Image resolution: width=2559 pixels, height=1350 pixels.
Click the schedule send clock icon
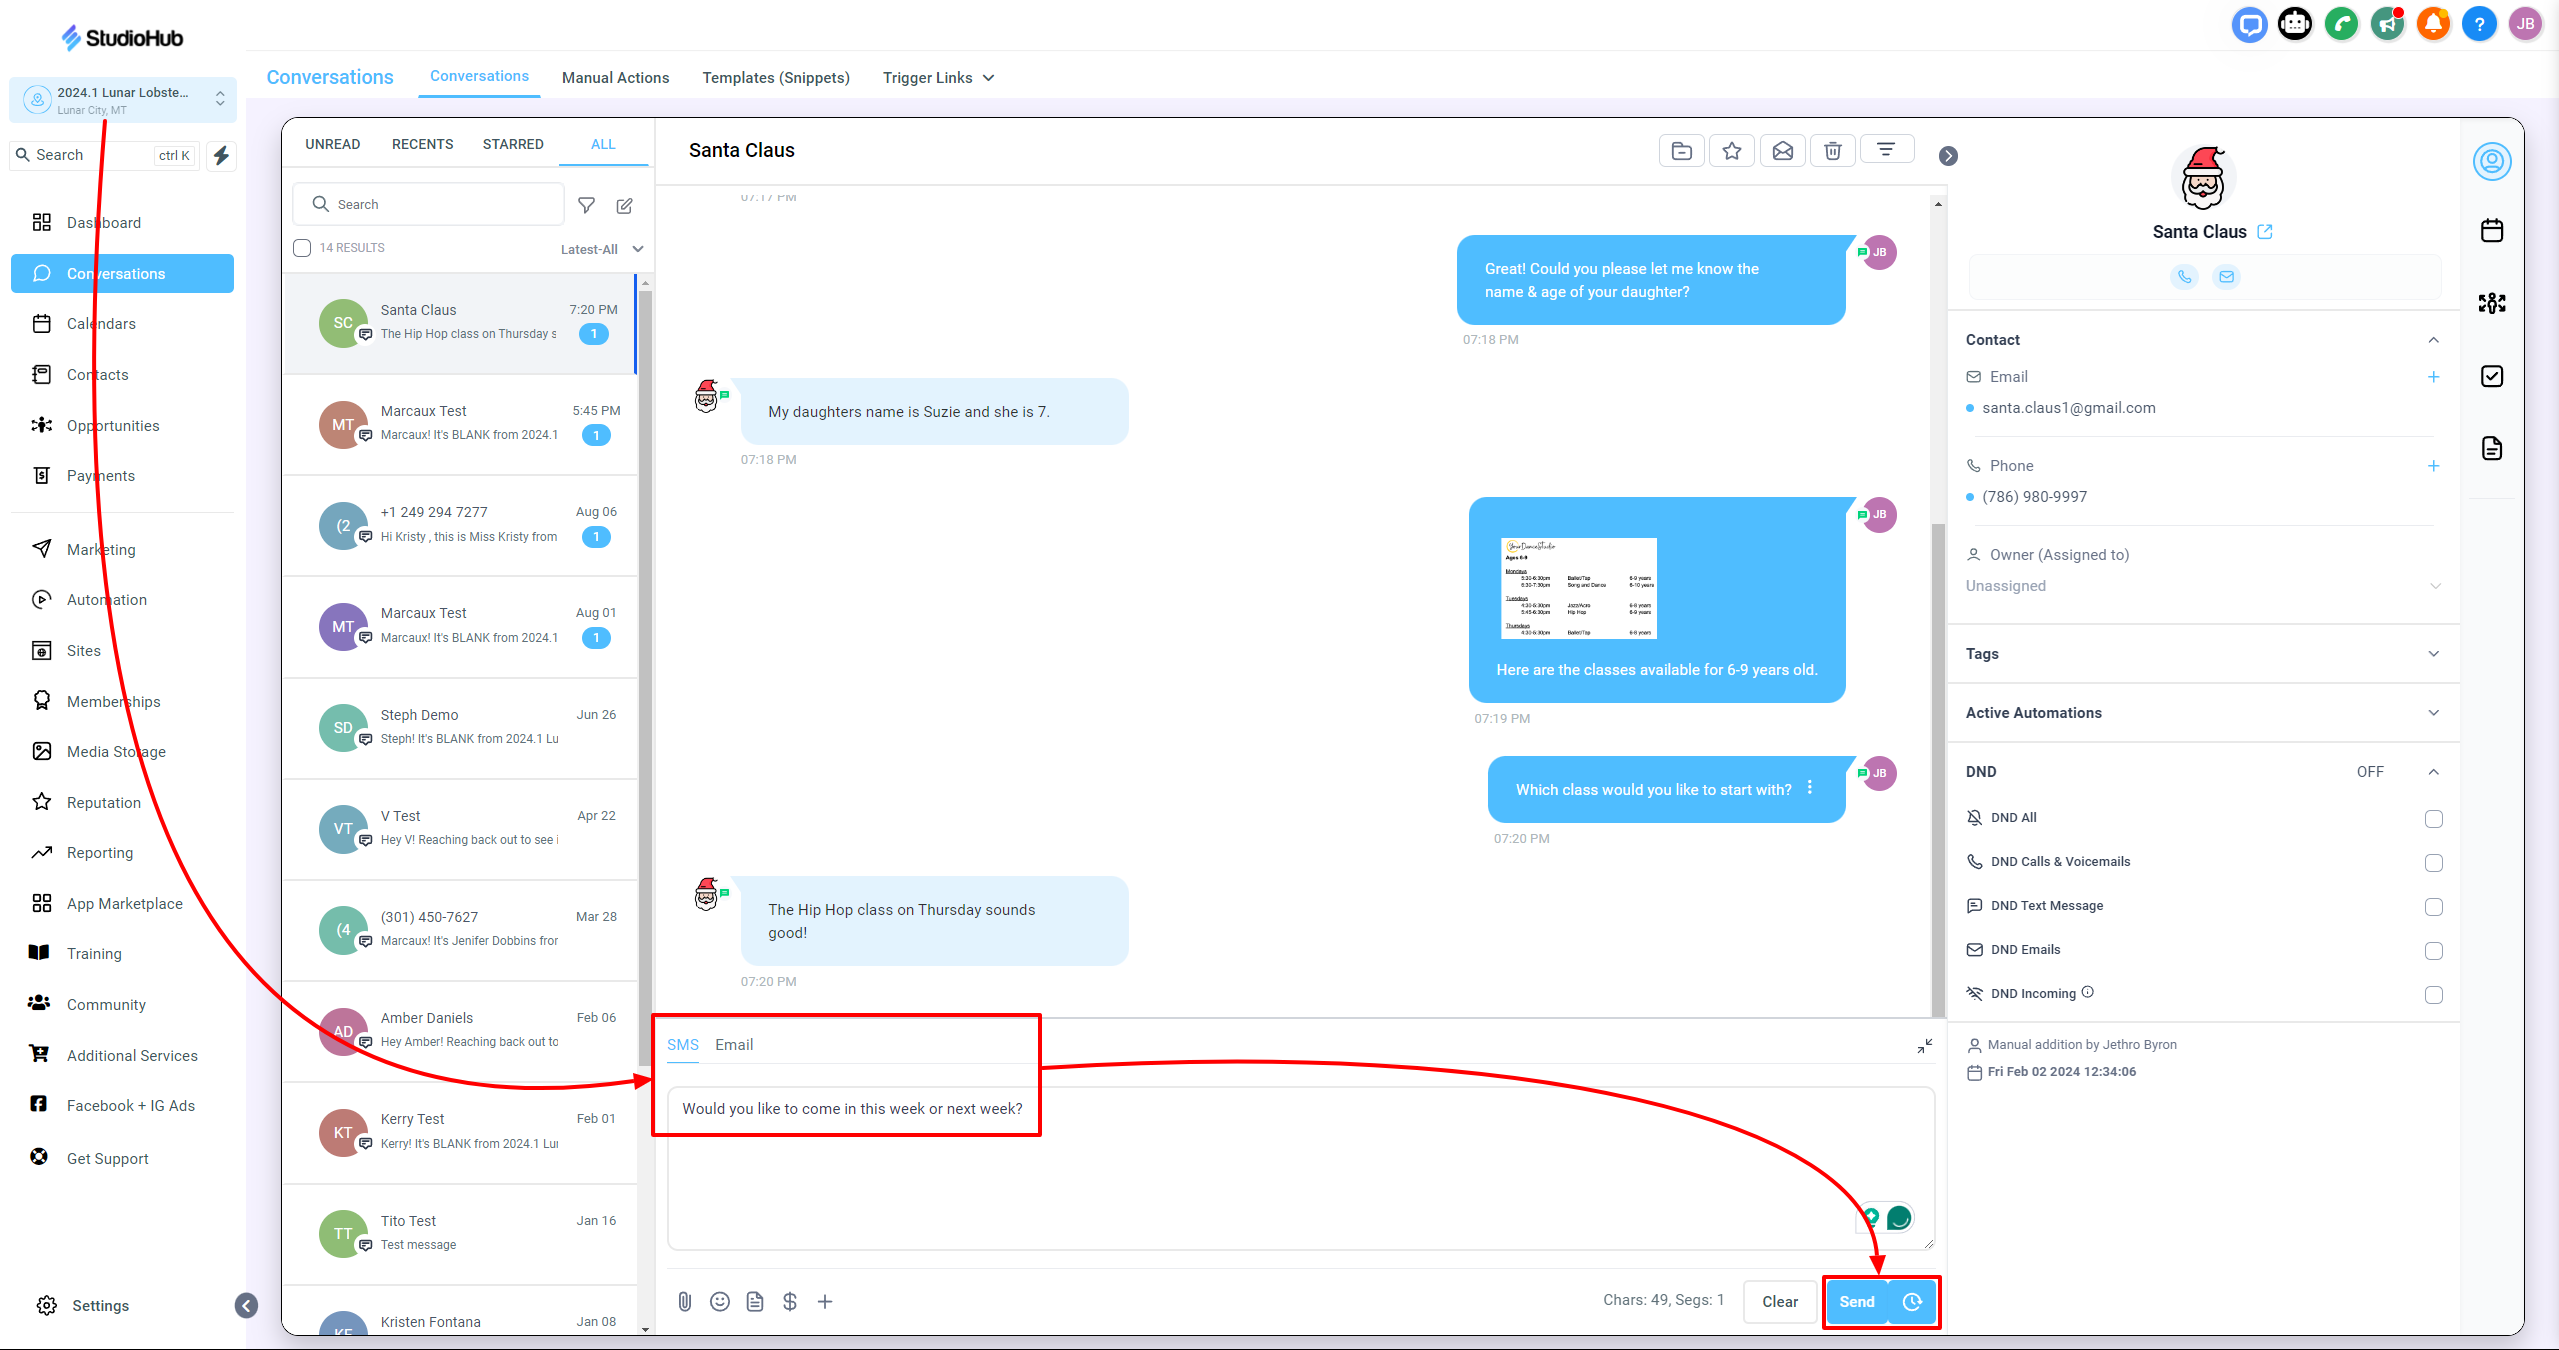[x=1911, y=1301]
